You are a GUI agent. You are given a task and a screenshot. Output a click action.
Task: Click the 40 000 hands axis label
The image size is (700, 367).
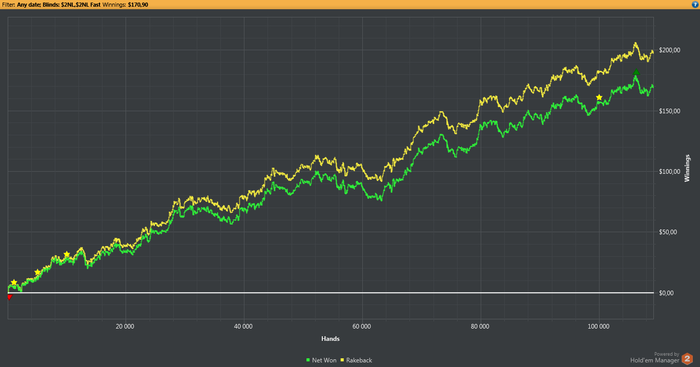[x=243, y=326]
